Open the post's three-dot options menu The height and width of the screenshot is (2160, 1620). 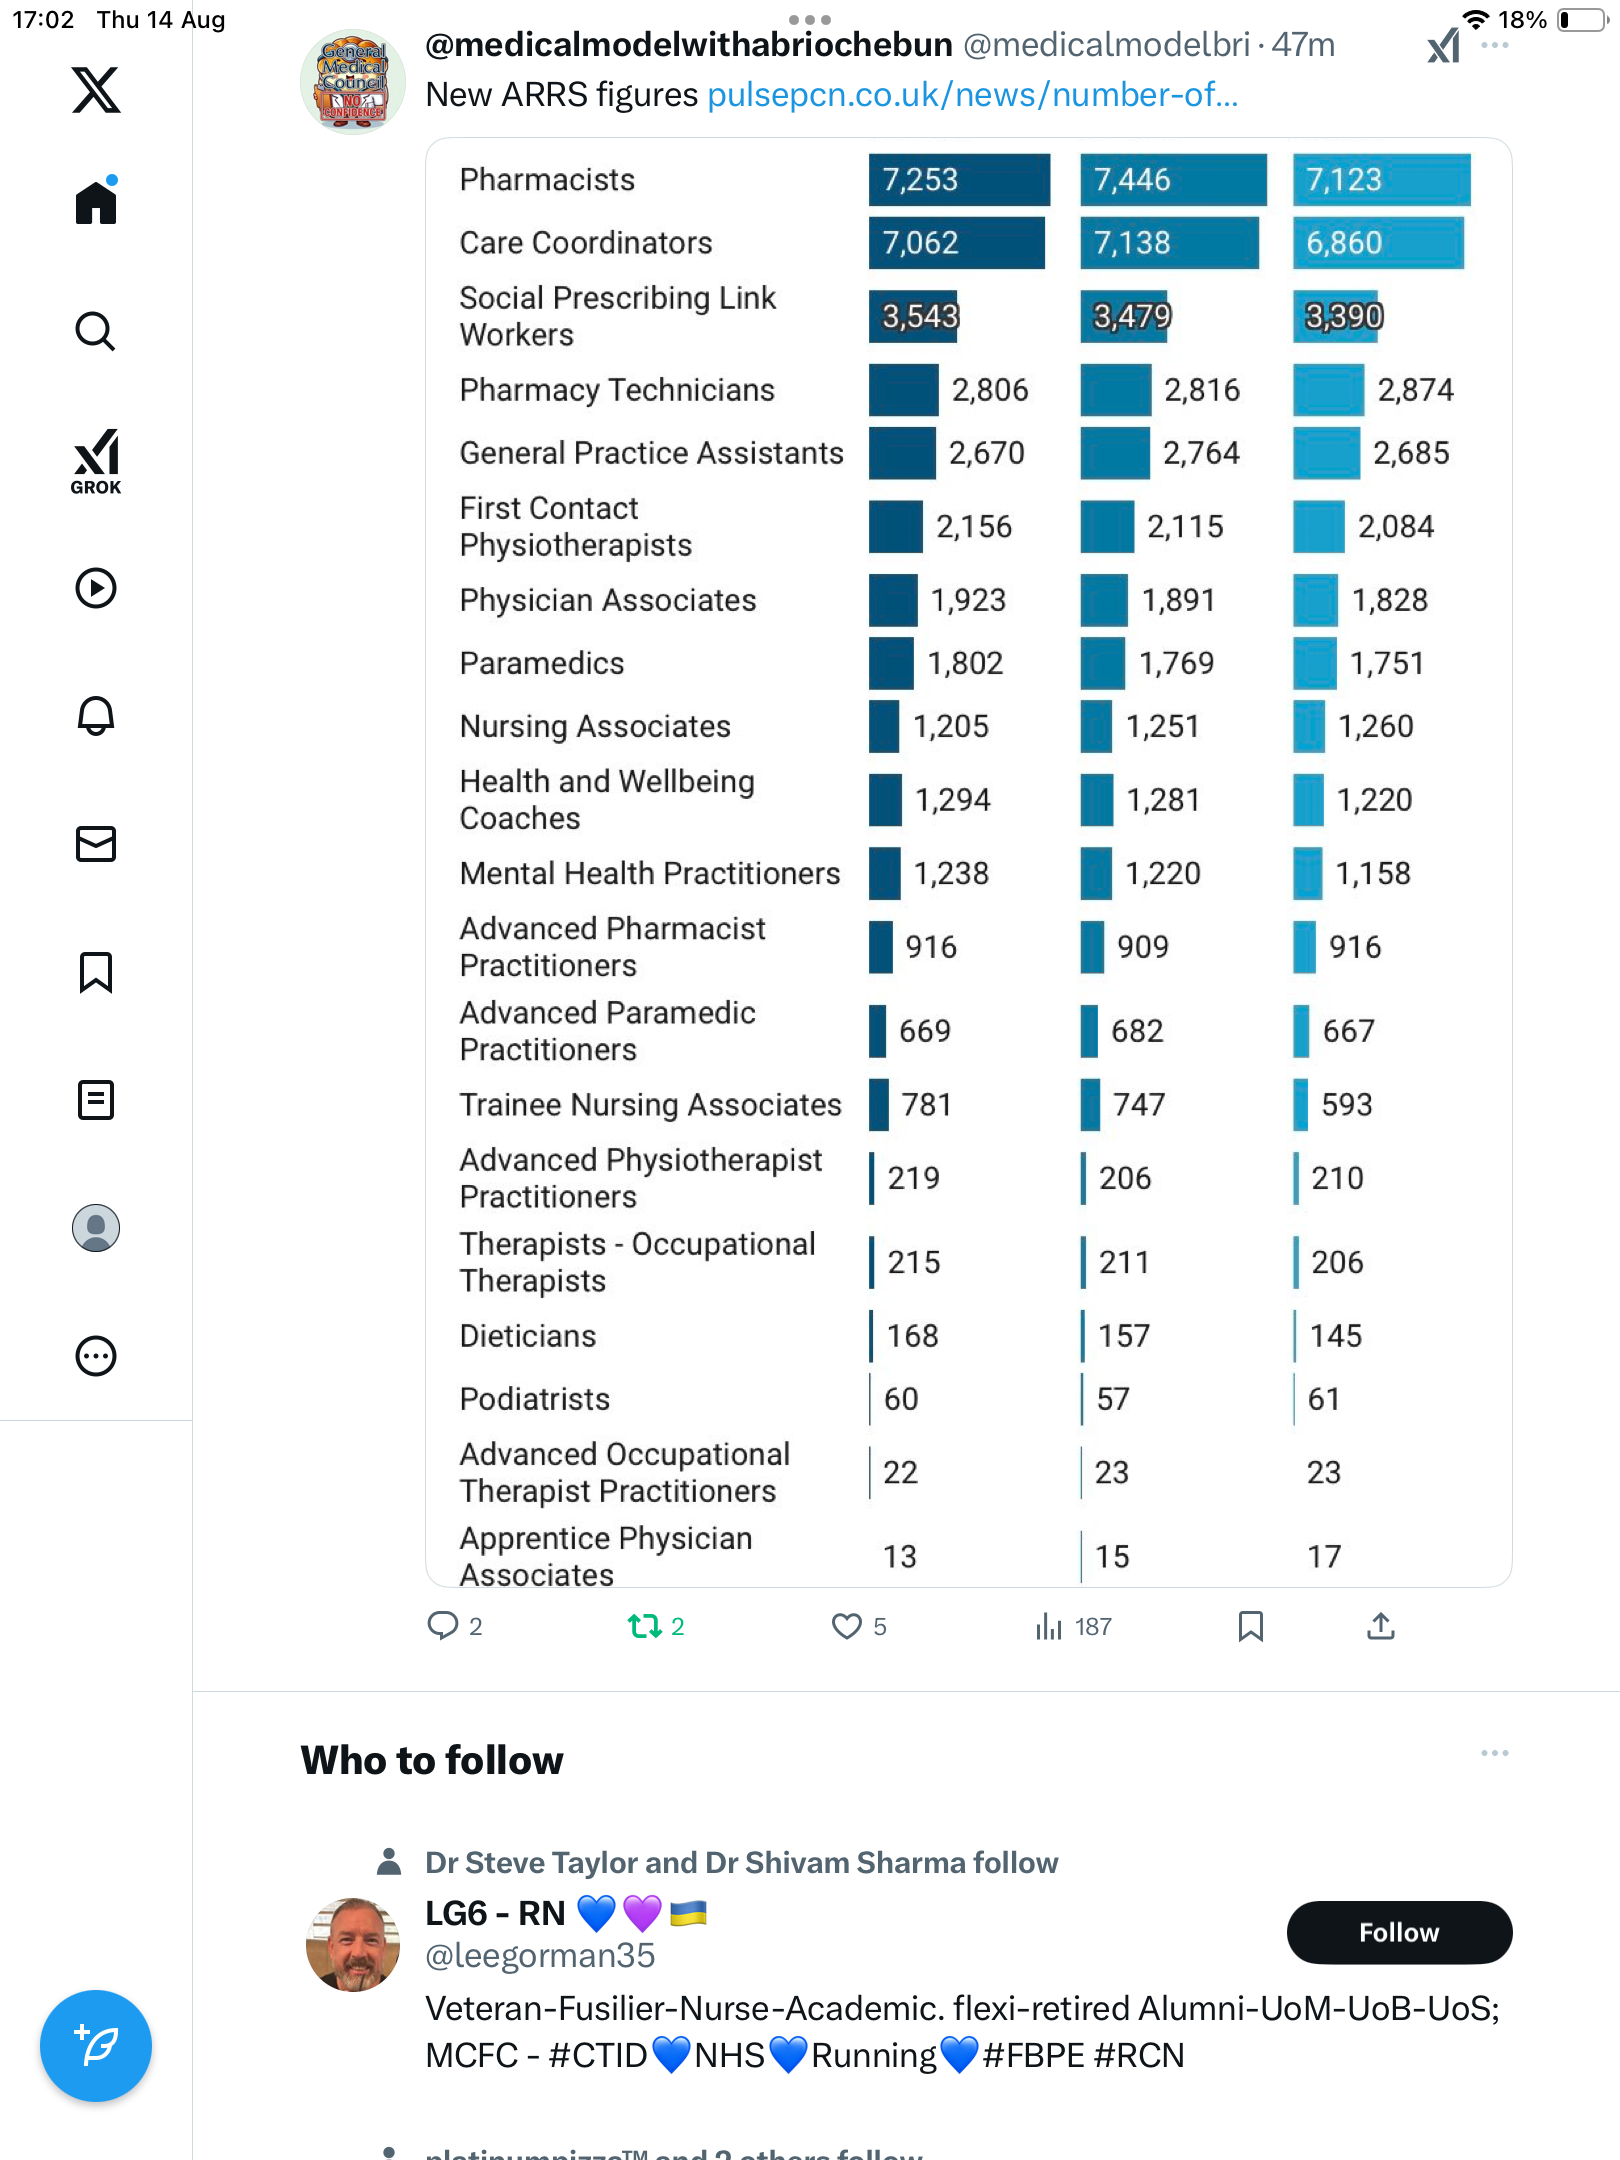point(1495,45)
